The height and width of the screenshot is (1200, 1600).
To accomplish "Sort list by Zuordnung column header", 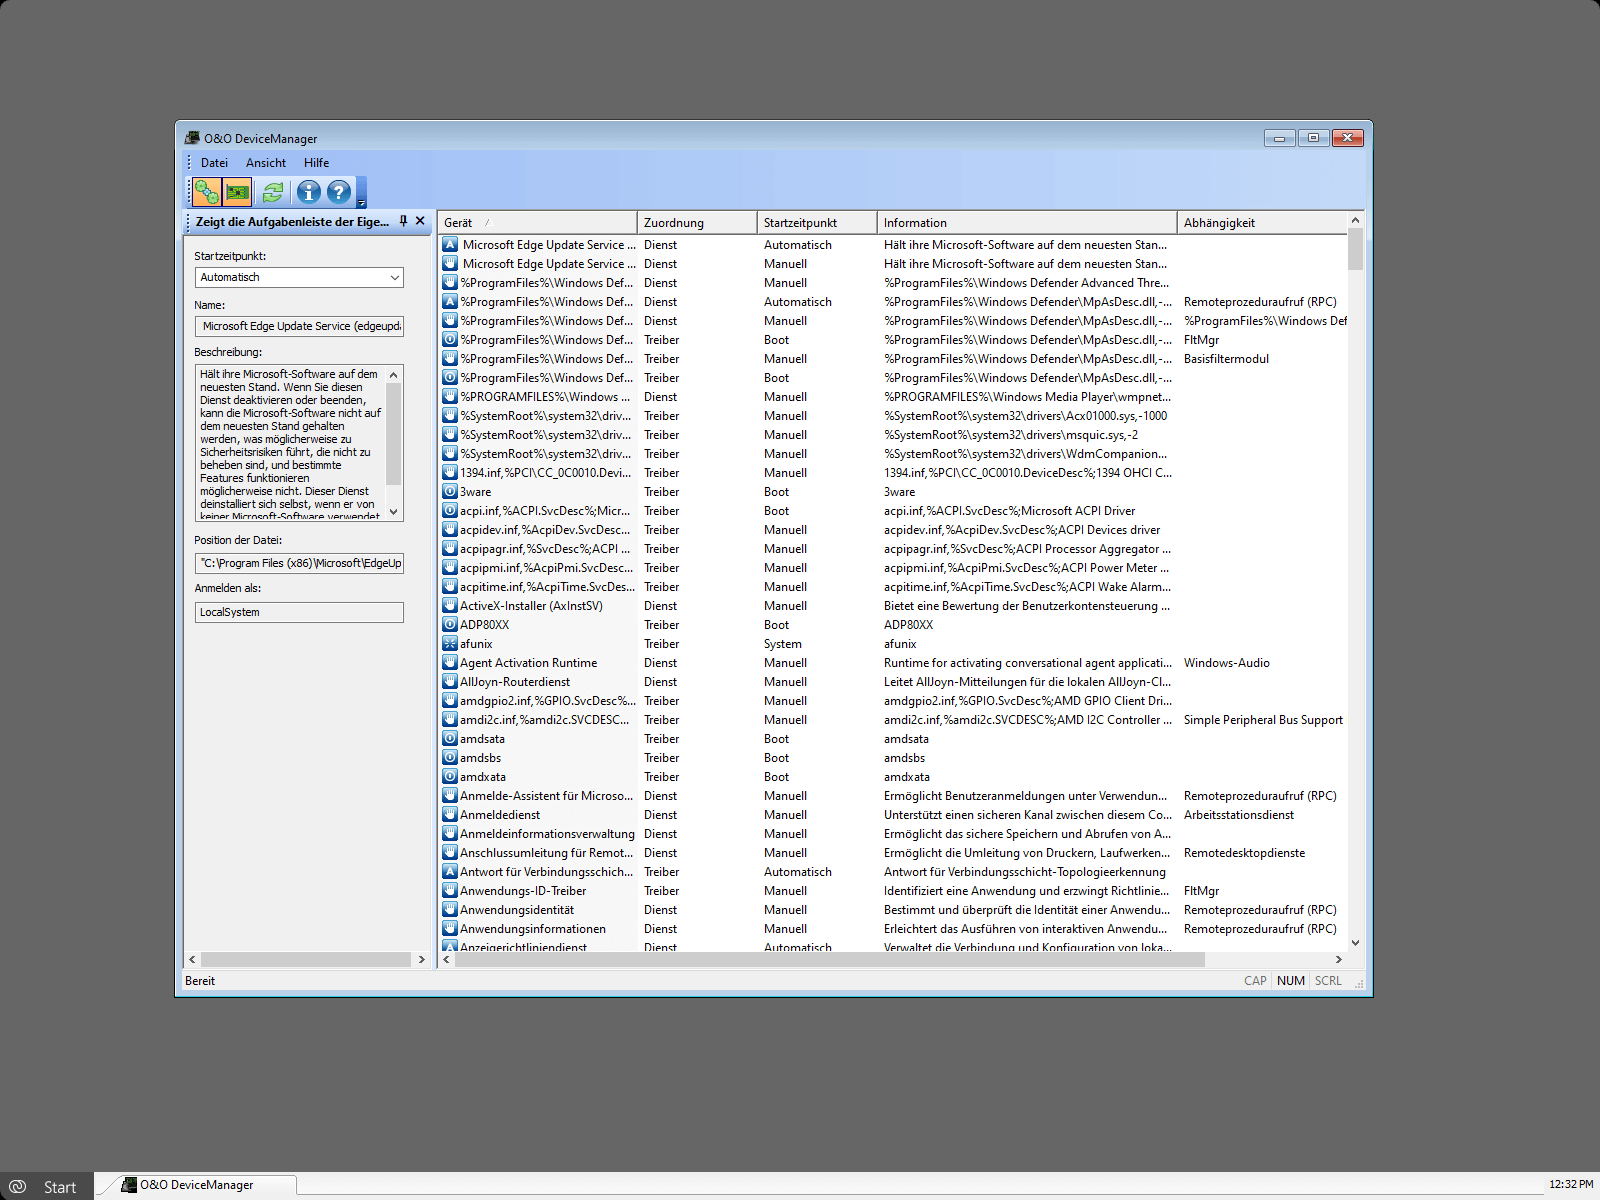I will click(x=697, y=222).
